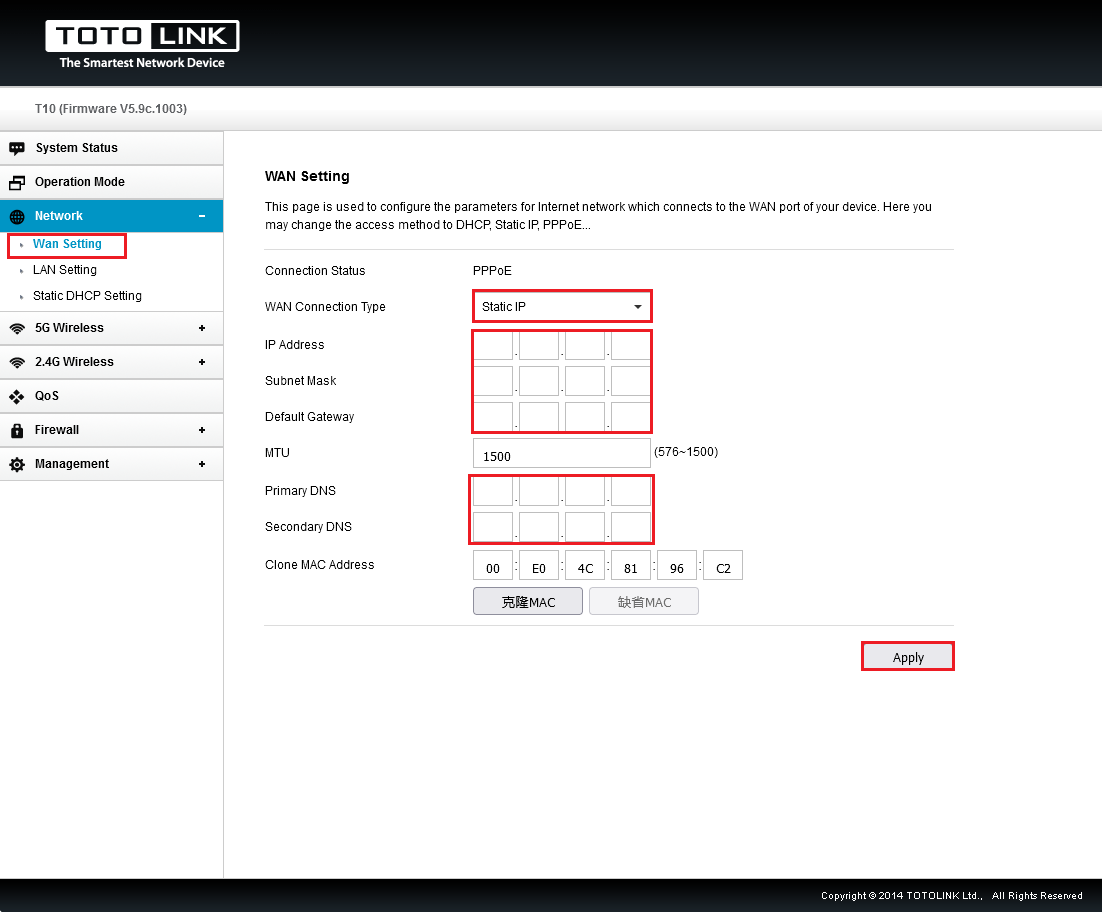The image size is (1102, 912).
Task: Click the System Status speech bubble icon
Action: click(17, 148)
